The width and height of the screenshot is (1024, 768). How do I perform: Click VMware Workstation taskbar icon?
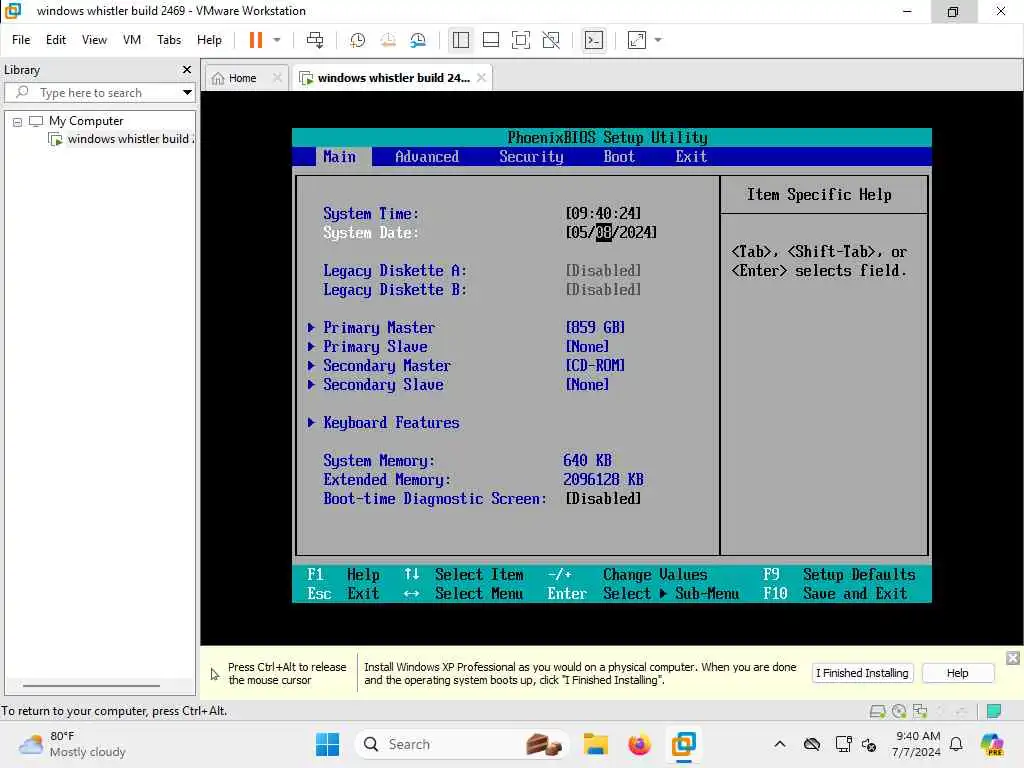683,744
